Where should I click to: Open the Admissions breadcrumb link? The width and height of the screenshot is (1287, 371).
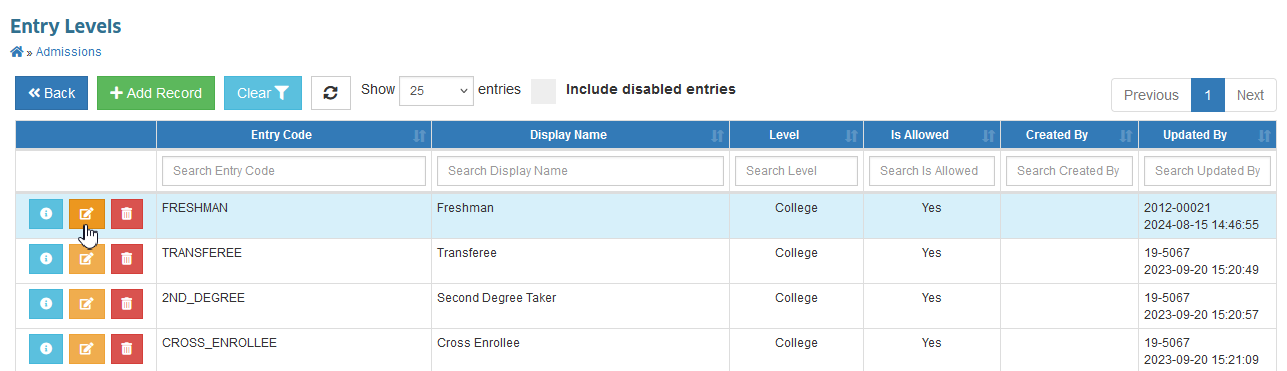68,52
